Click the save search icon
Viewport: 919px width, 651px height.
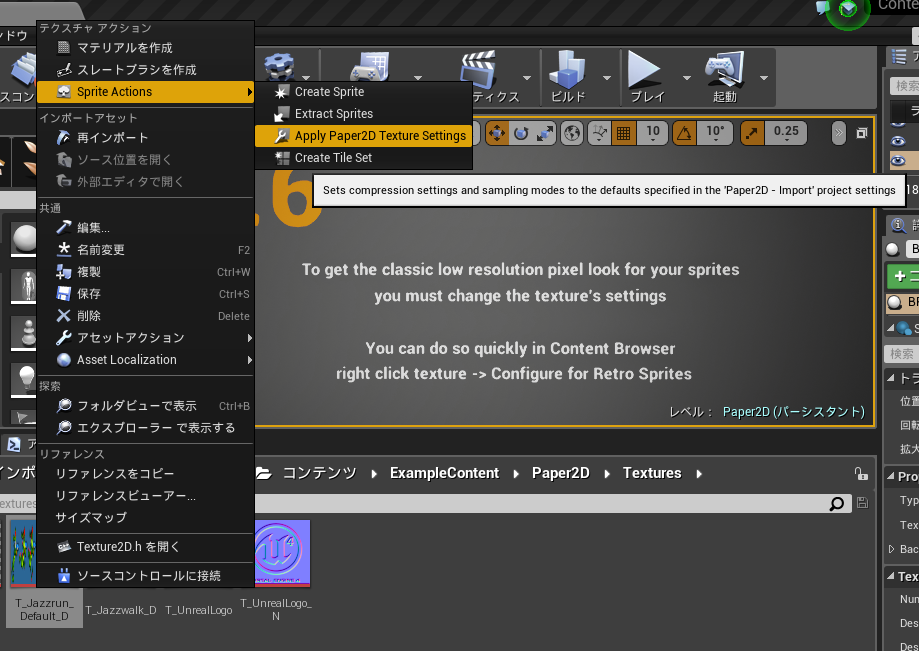click(862, 503)
